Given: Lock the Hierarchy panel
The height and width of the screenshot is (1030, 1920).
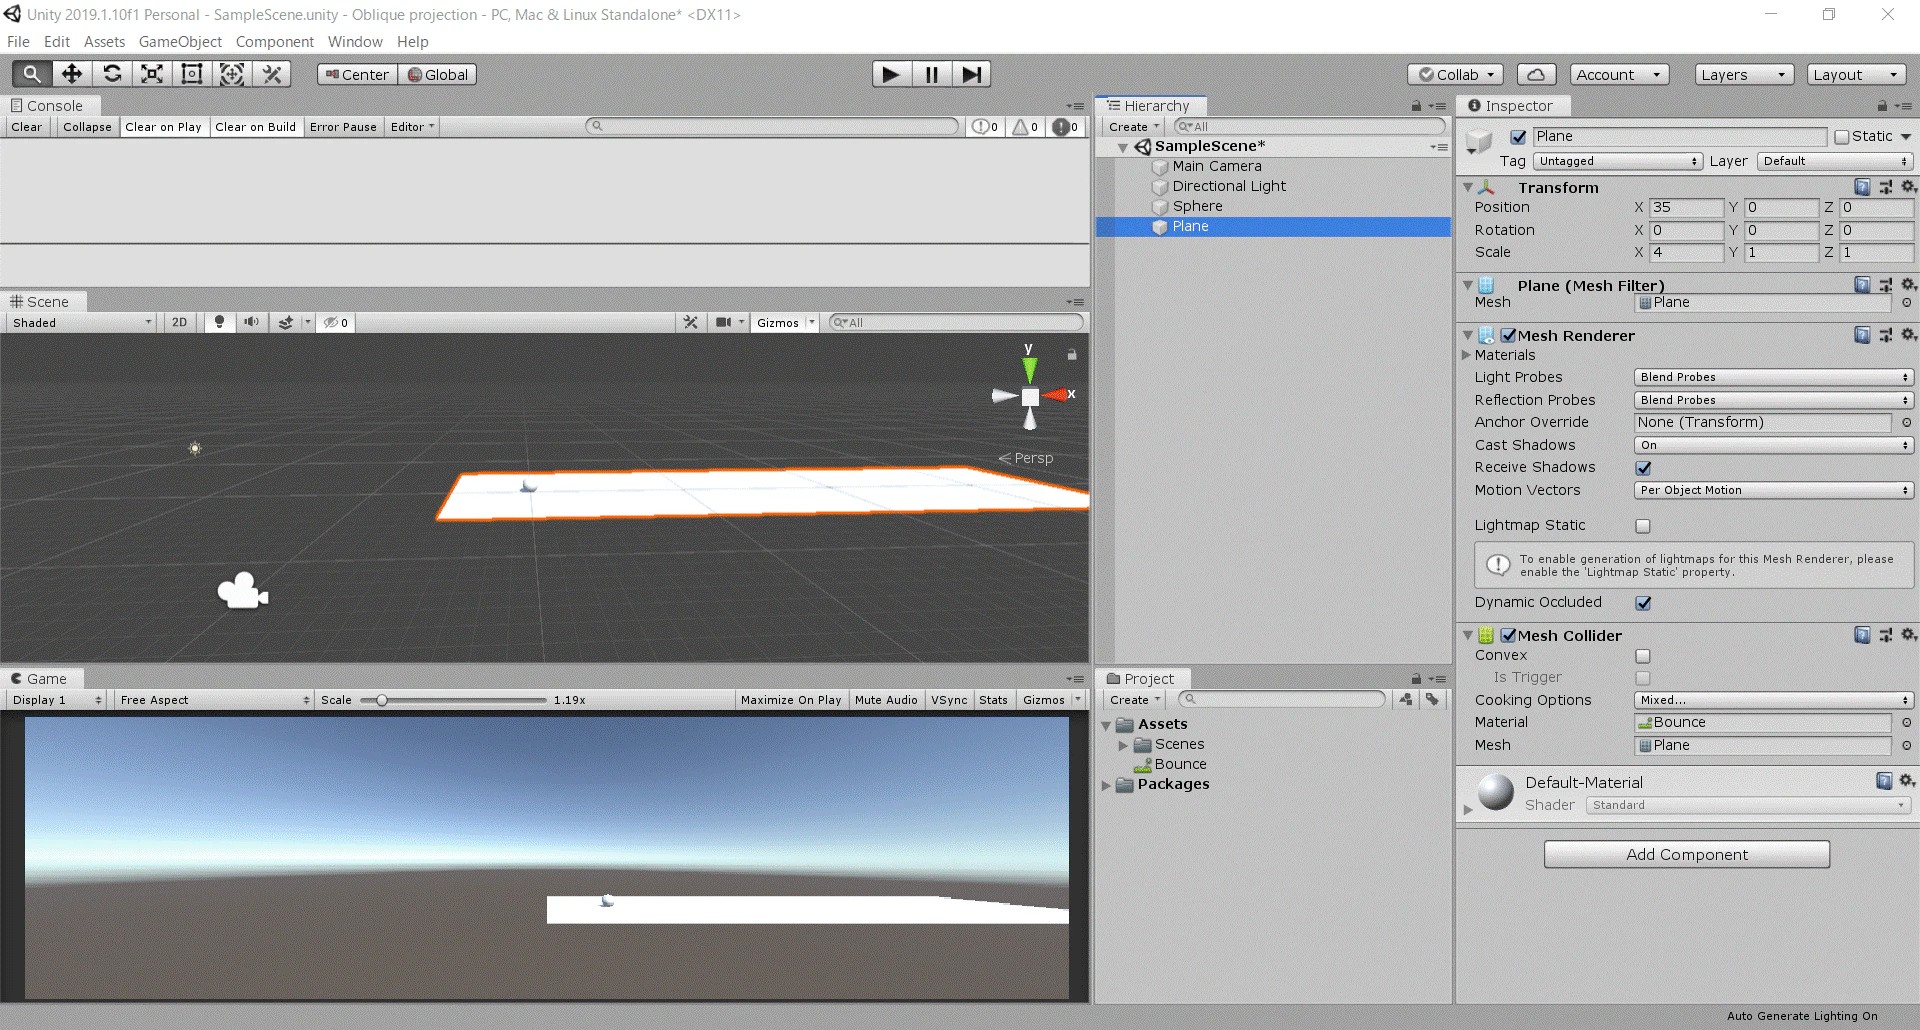Looking at the screenshot, I should [1416, 105].
